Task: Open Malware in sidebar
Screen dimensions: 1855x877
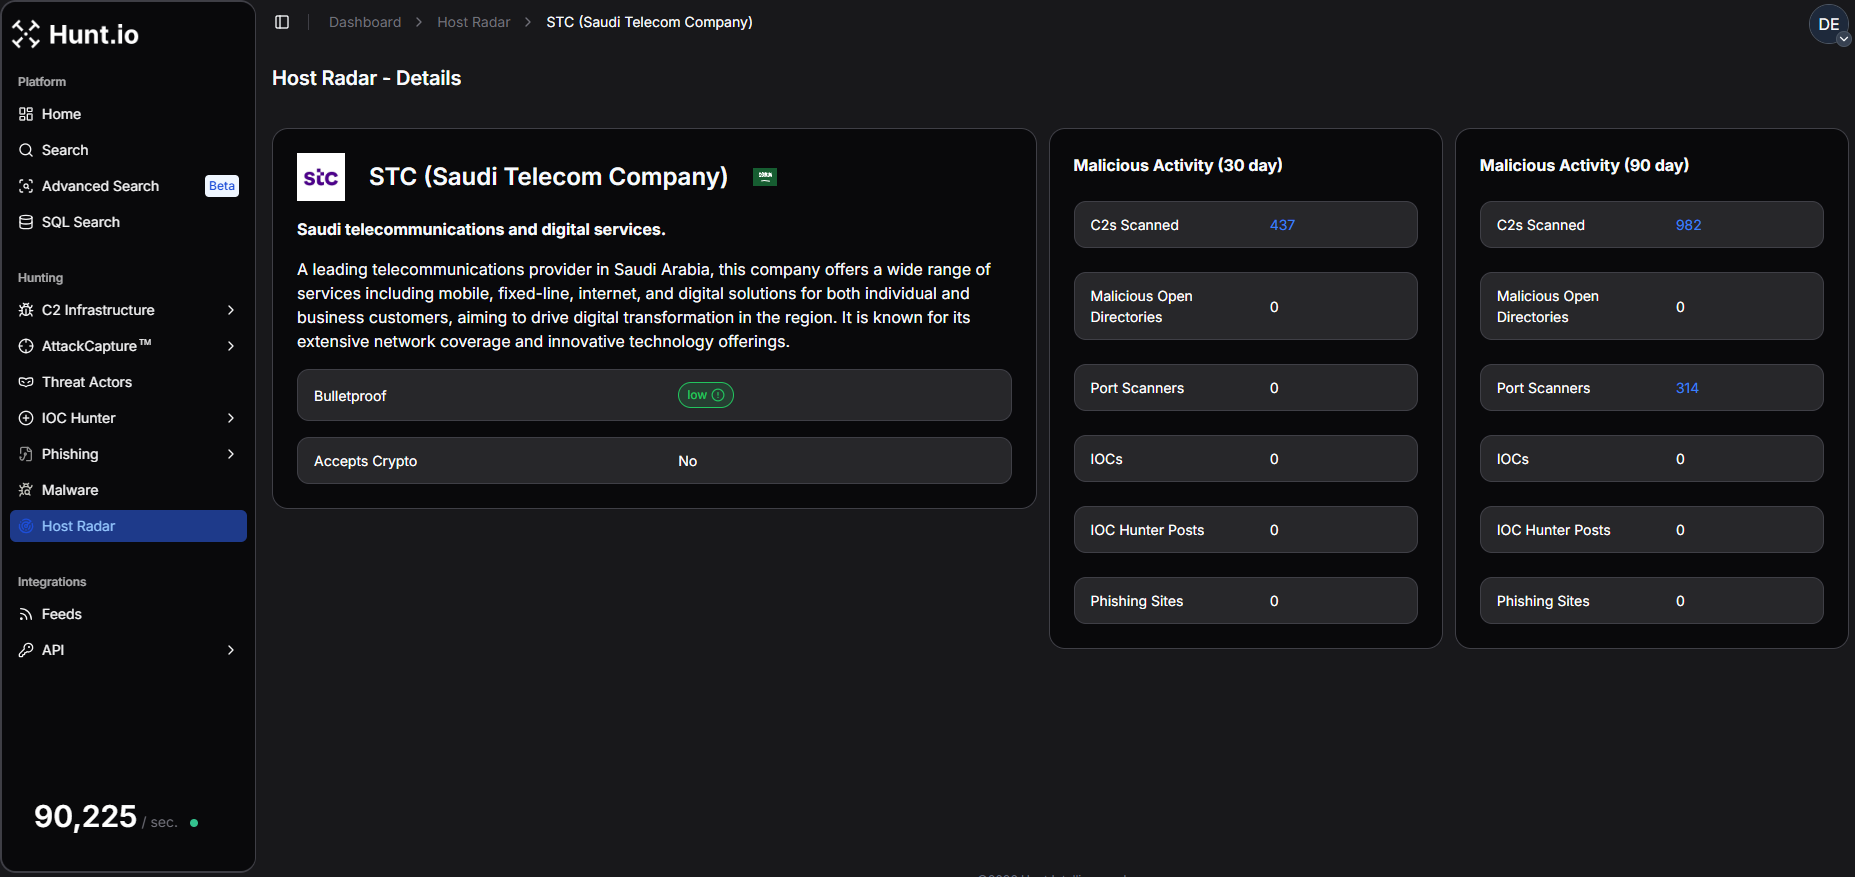Action: (128, 490)
